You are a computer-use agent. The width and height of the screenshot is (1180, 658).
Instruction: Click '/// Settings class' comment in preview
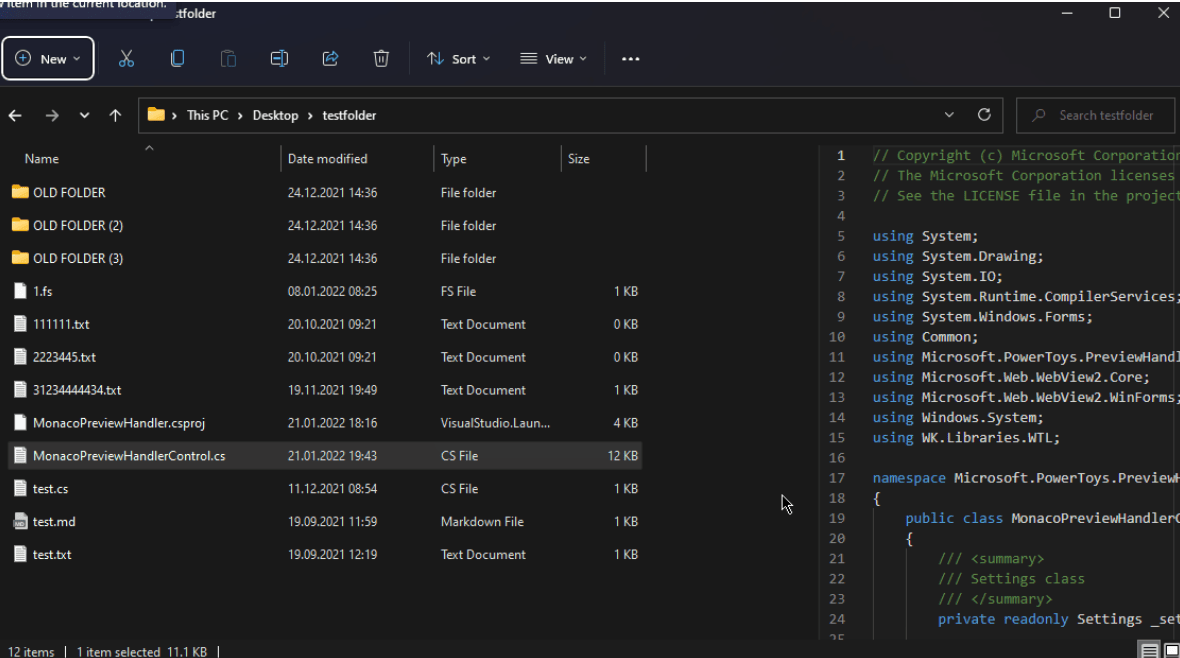coord(1011,578)
